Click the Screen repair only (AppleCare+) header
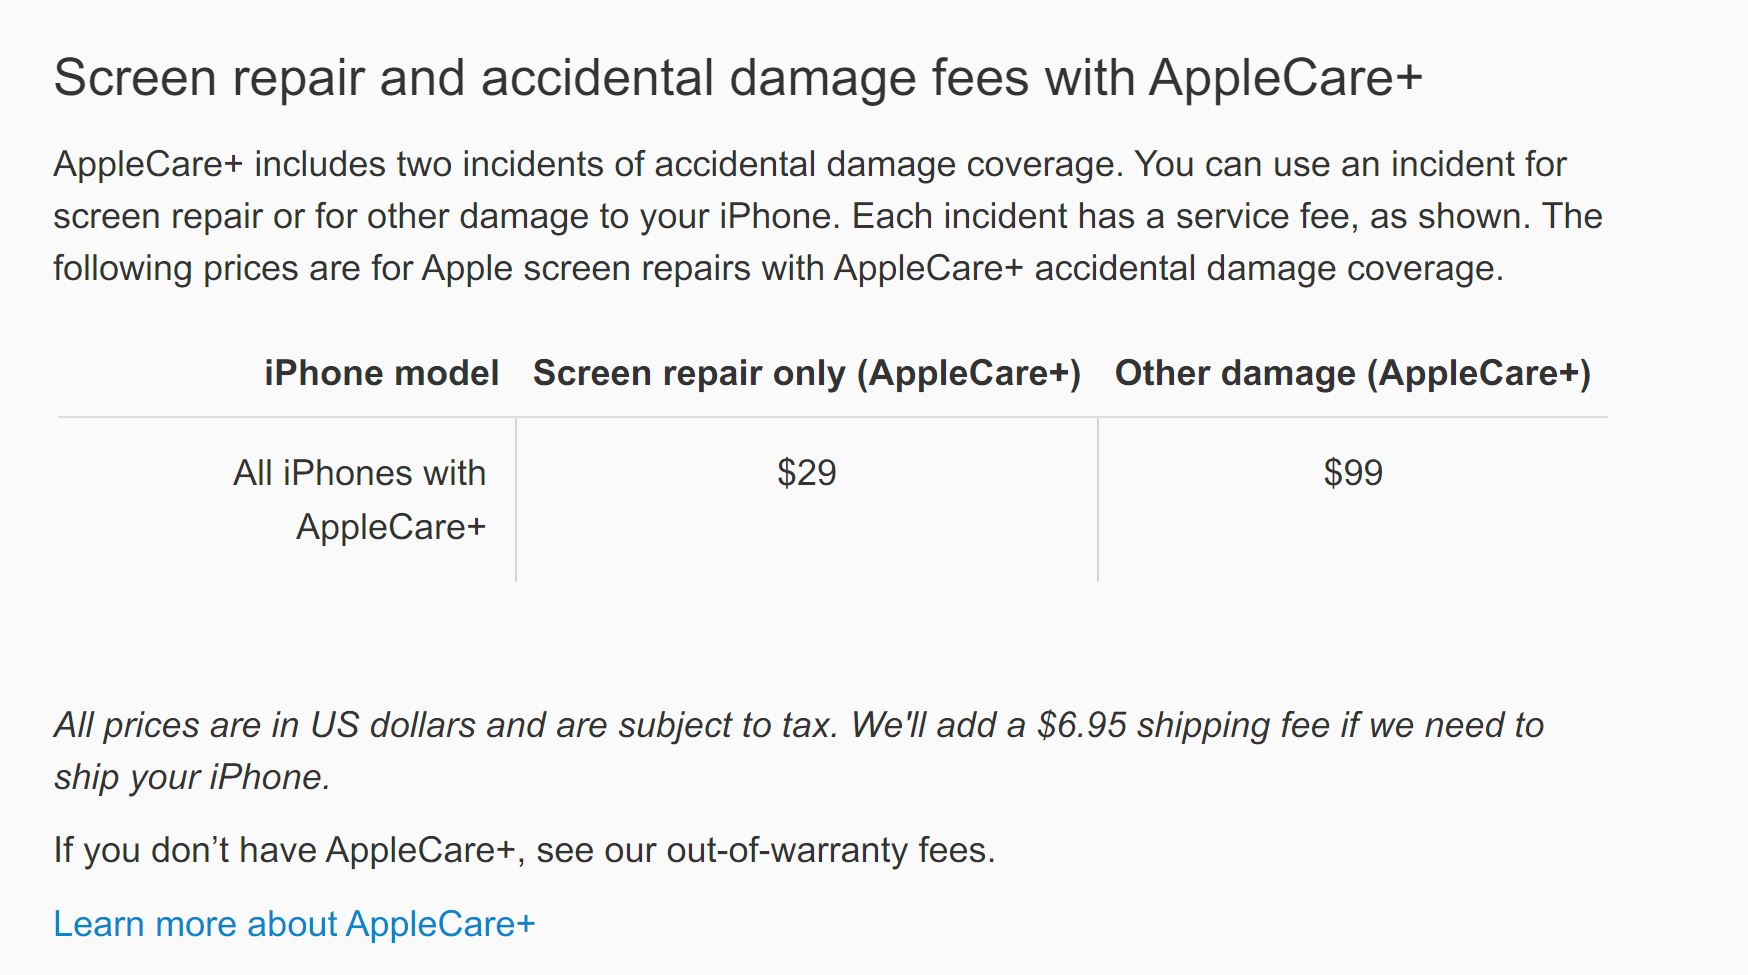The image size is (1748, 975). click(x=807, y=373)
